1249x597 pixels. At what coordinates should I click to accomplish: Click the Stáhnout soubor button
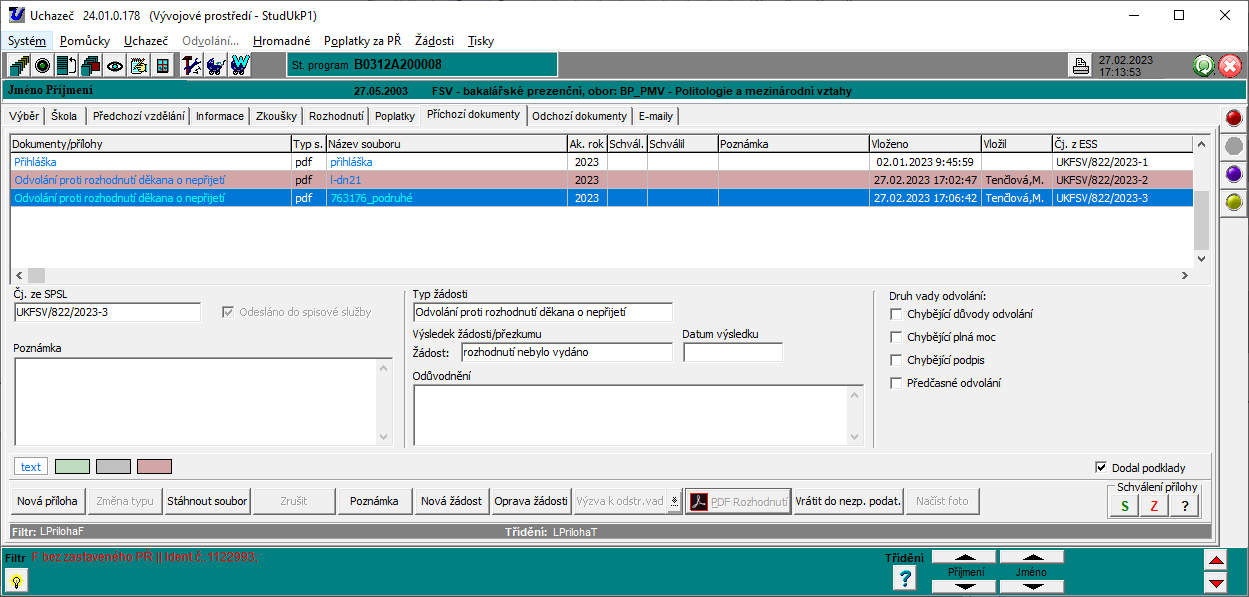tap(207, 501)
